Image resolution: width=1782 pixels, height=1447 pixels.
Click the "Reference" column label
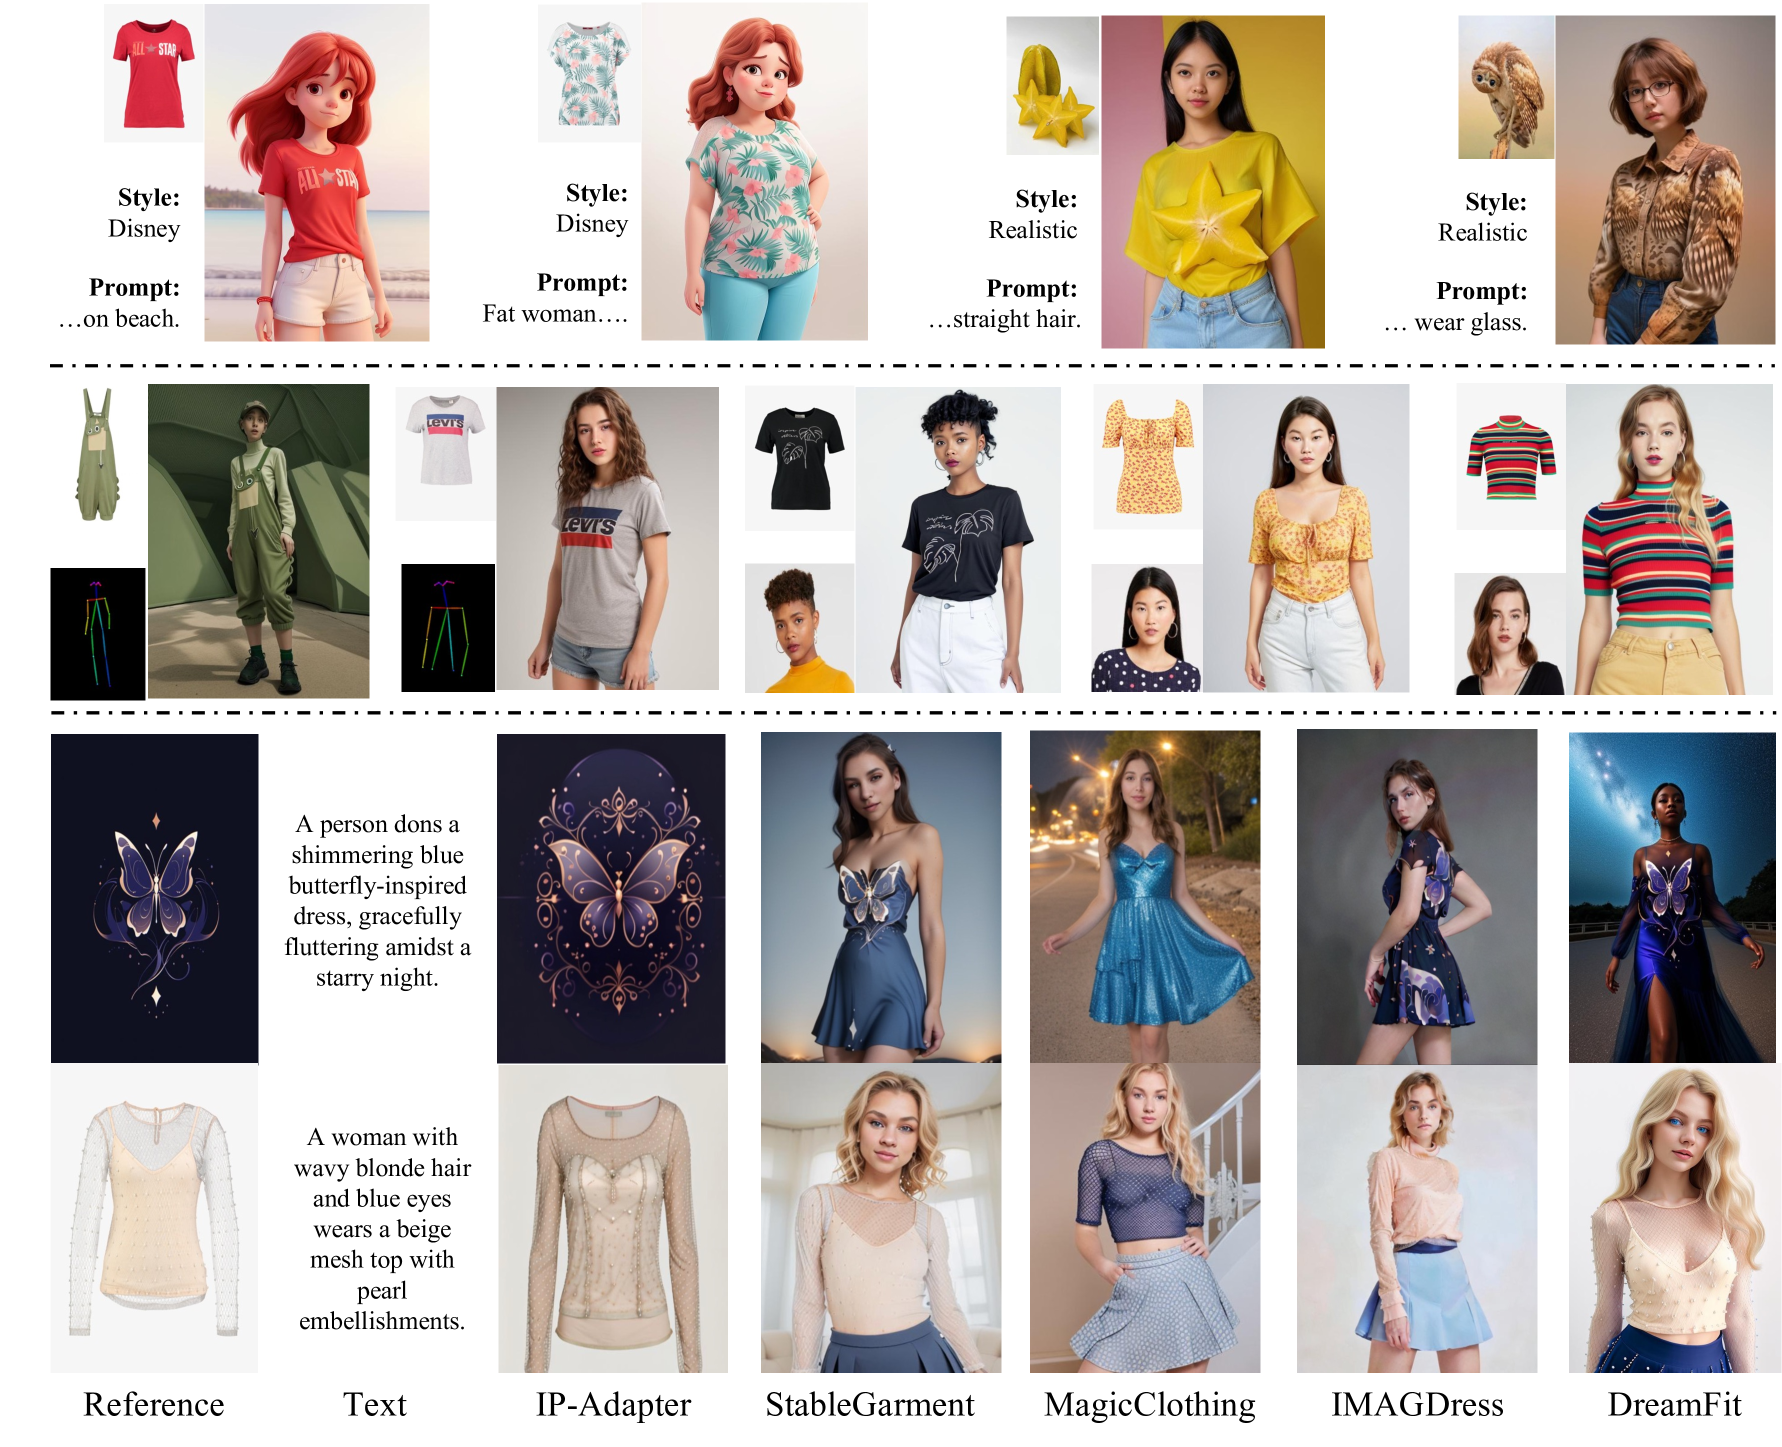pyautogui.click(x=154, y=1405)
